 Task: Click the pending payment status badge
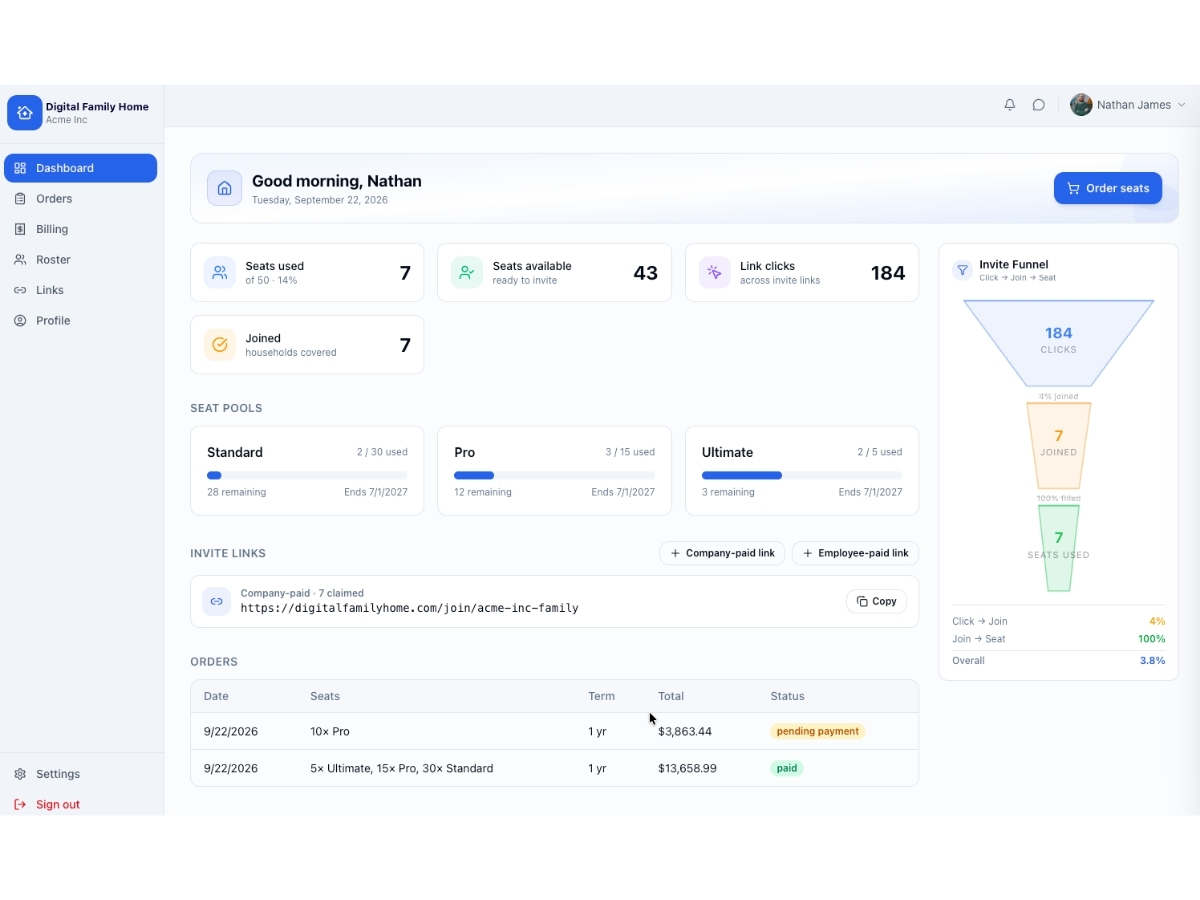tap(817, 731)
